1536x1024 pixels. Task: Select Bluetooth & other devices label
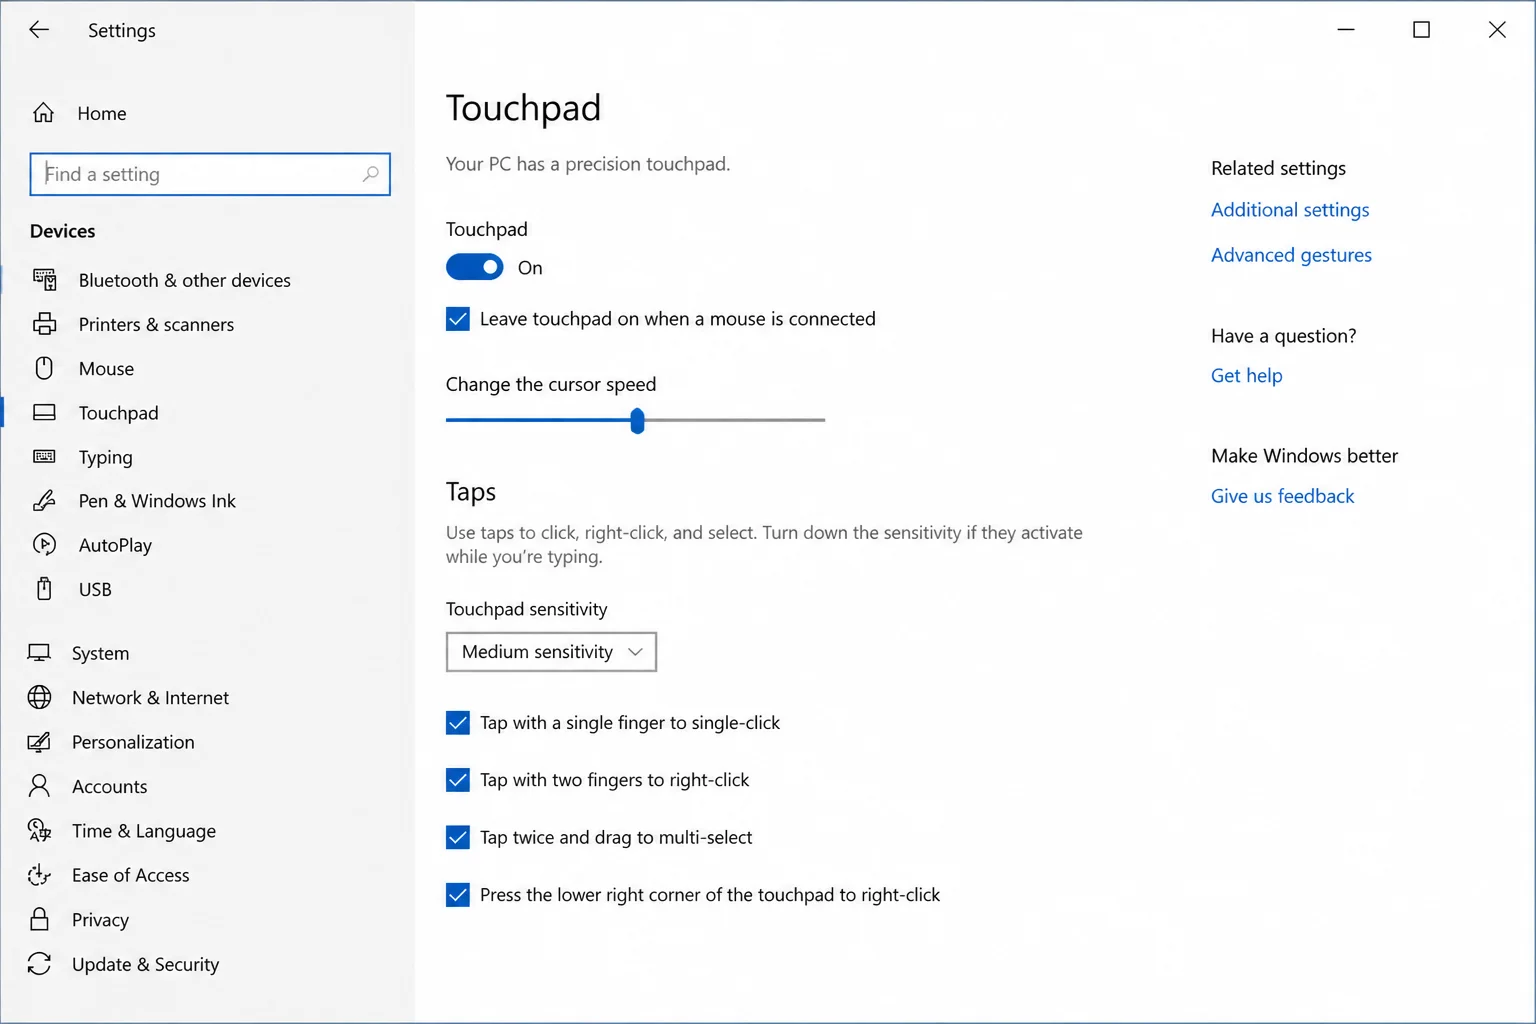[185, 280]
